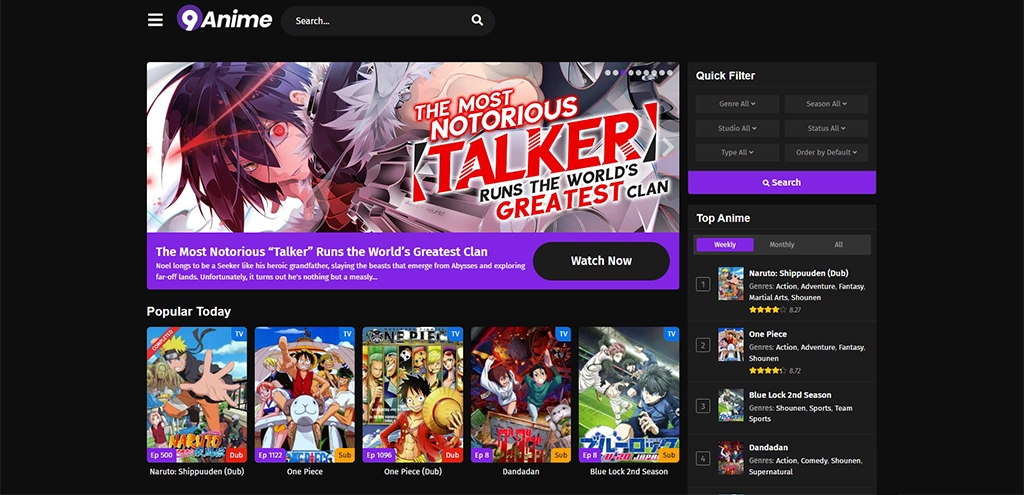Image resolution: width=1024 pixels, height=495 pixels.
Task: Go to the second banner slide dot
Action: click(x=615, y=72)
